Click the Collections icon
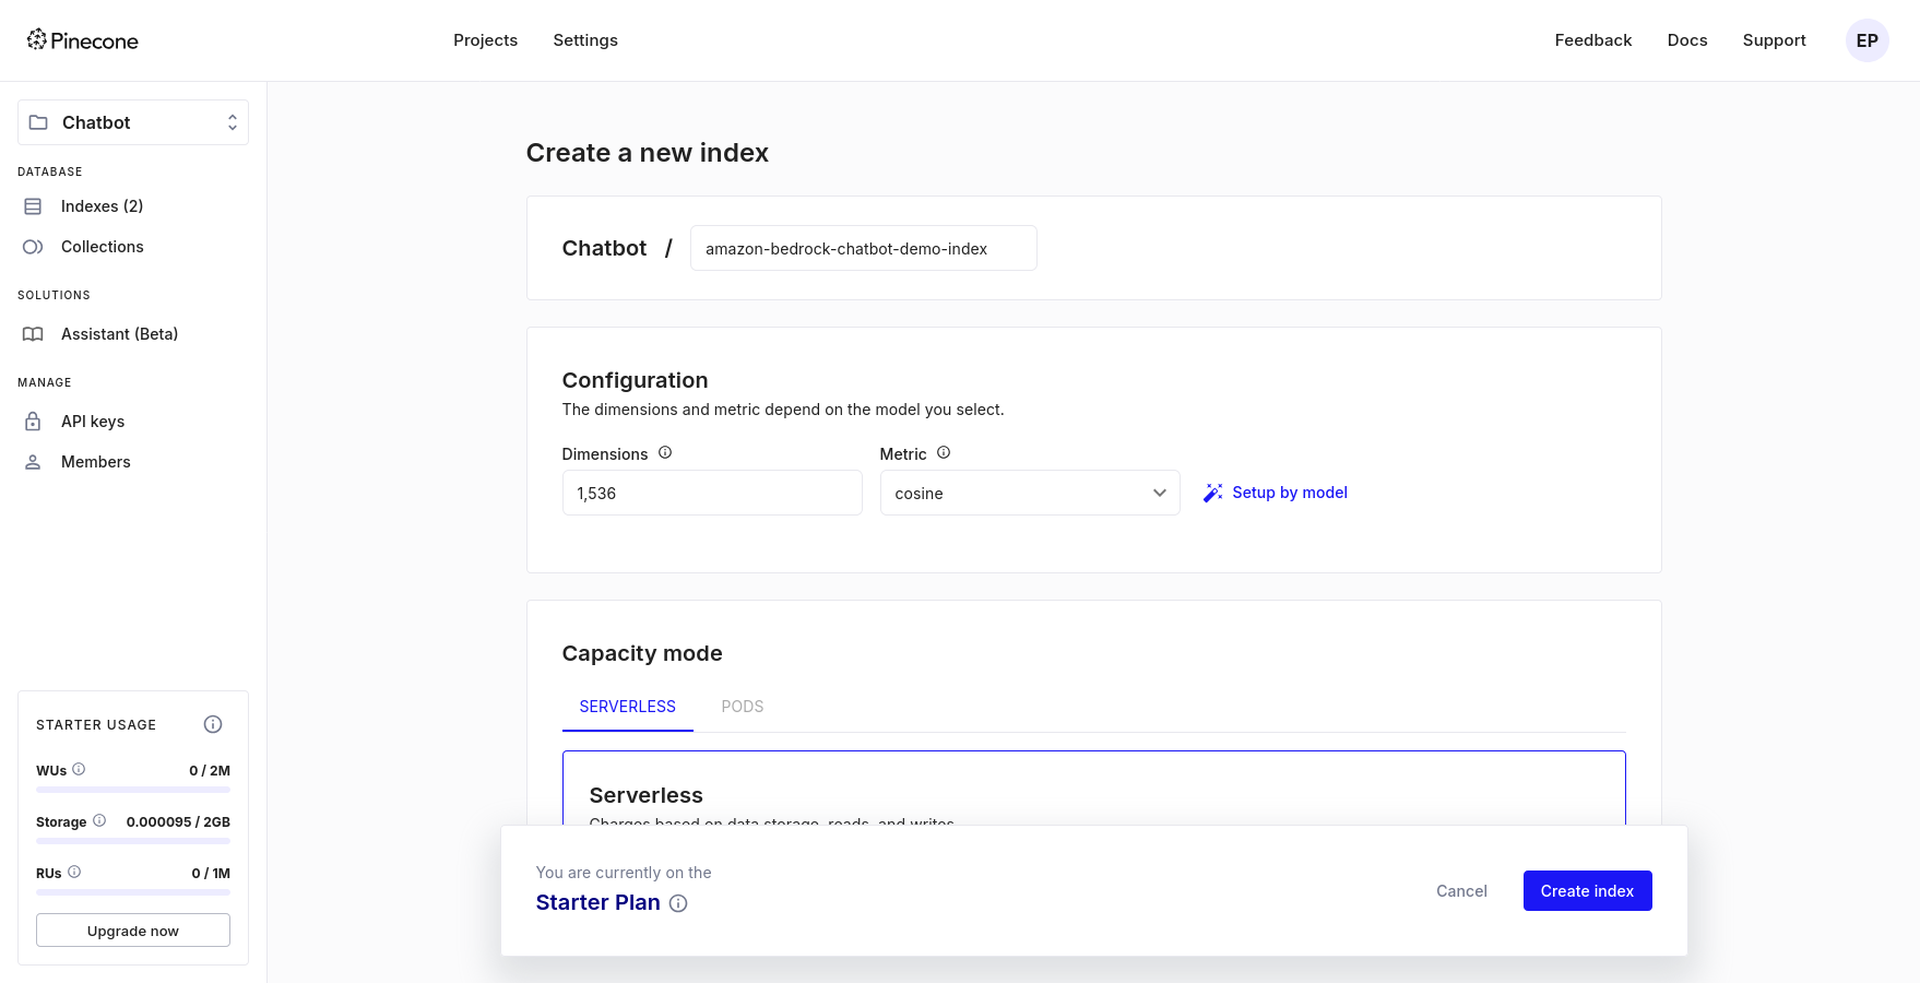The width and height of the screenshot is (1920, 983). [33, 246]
